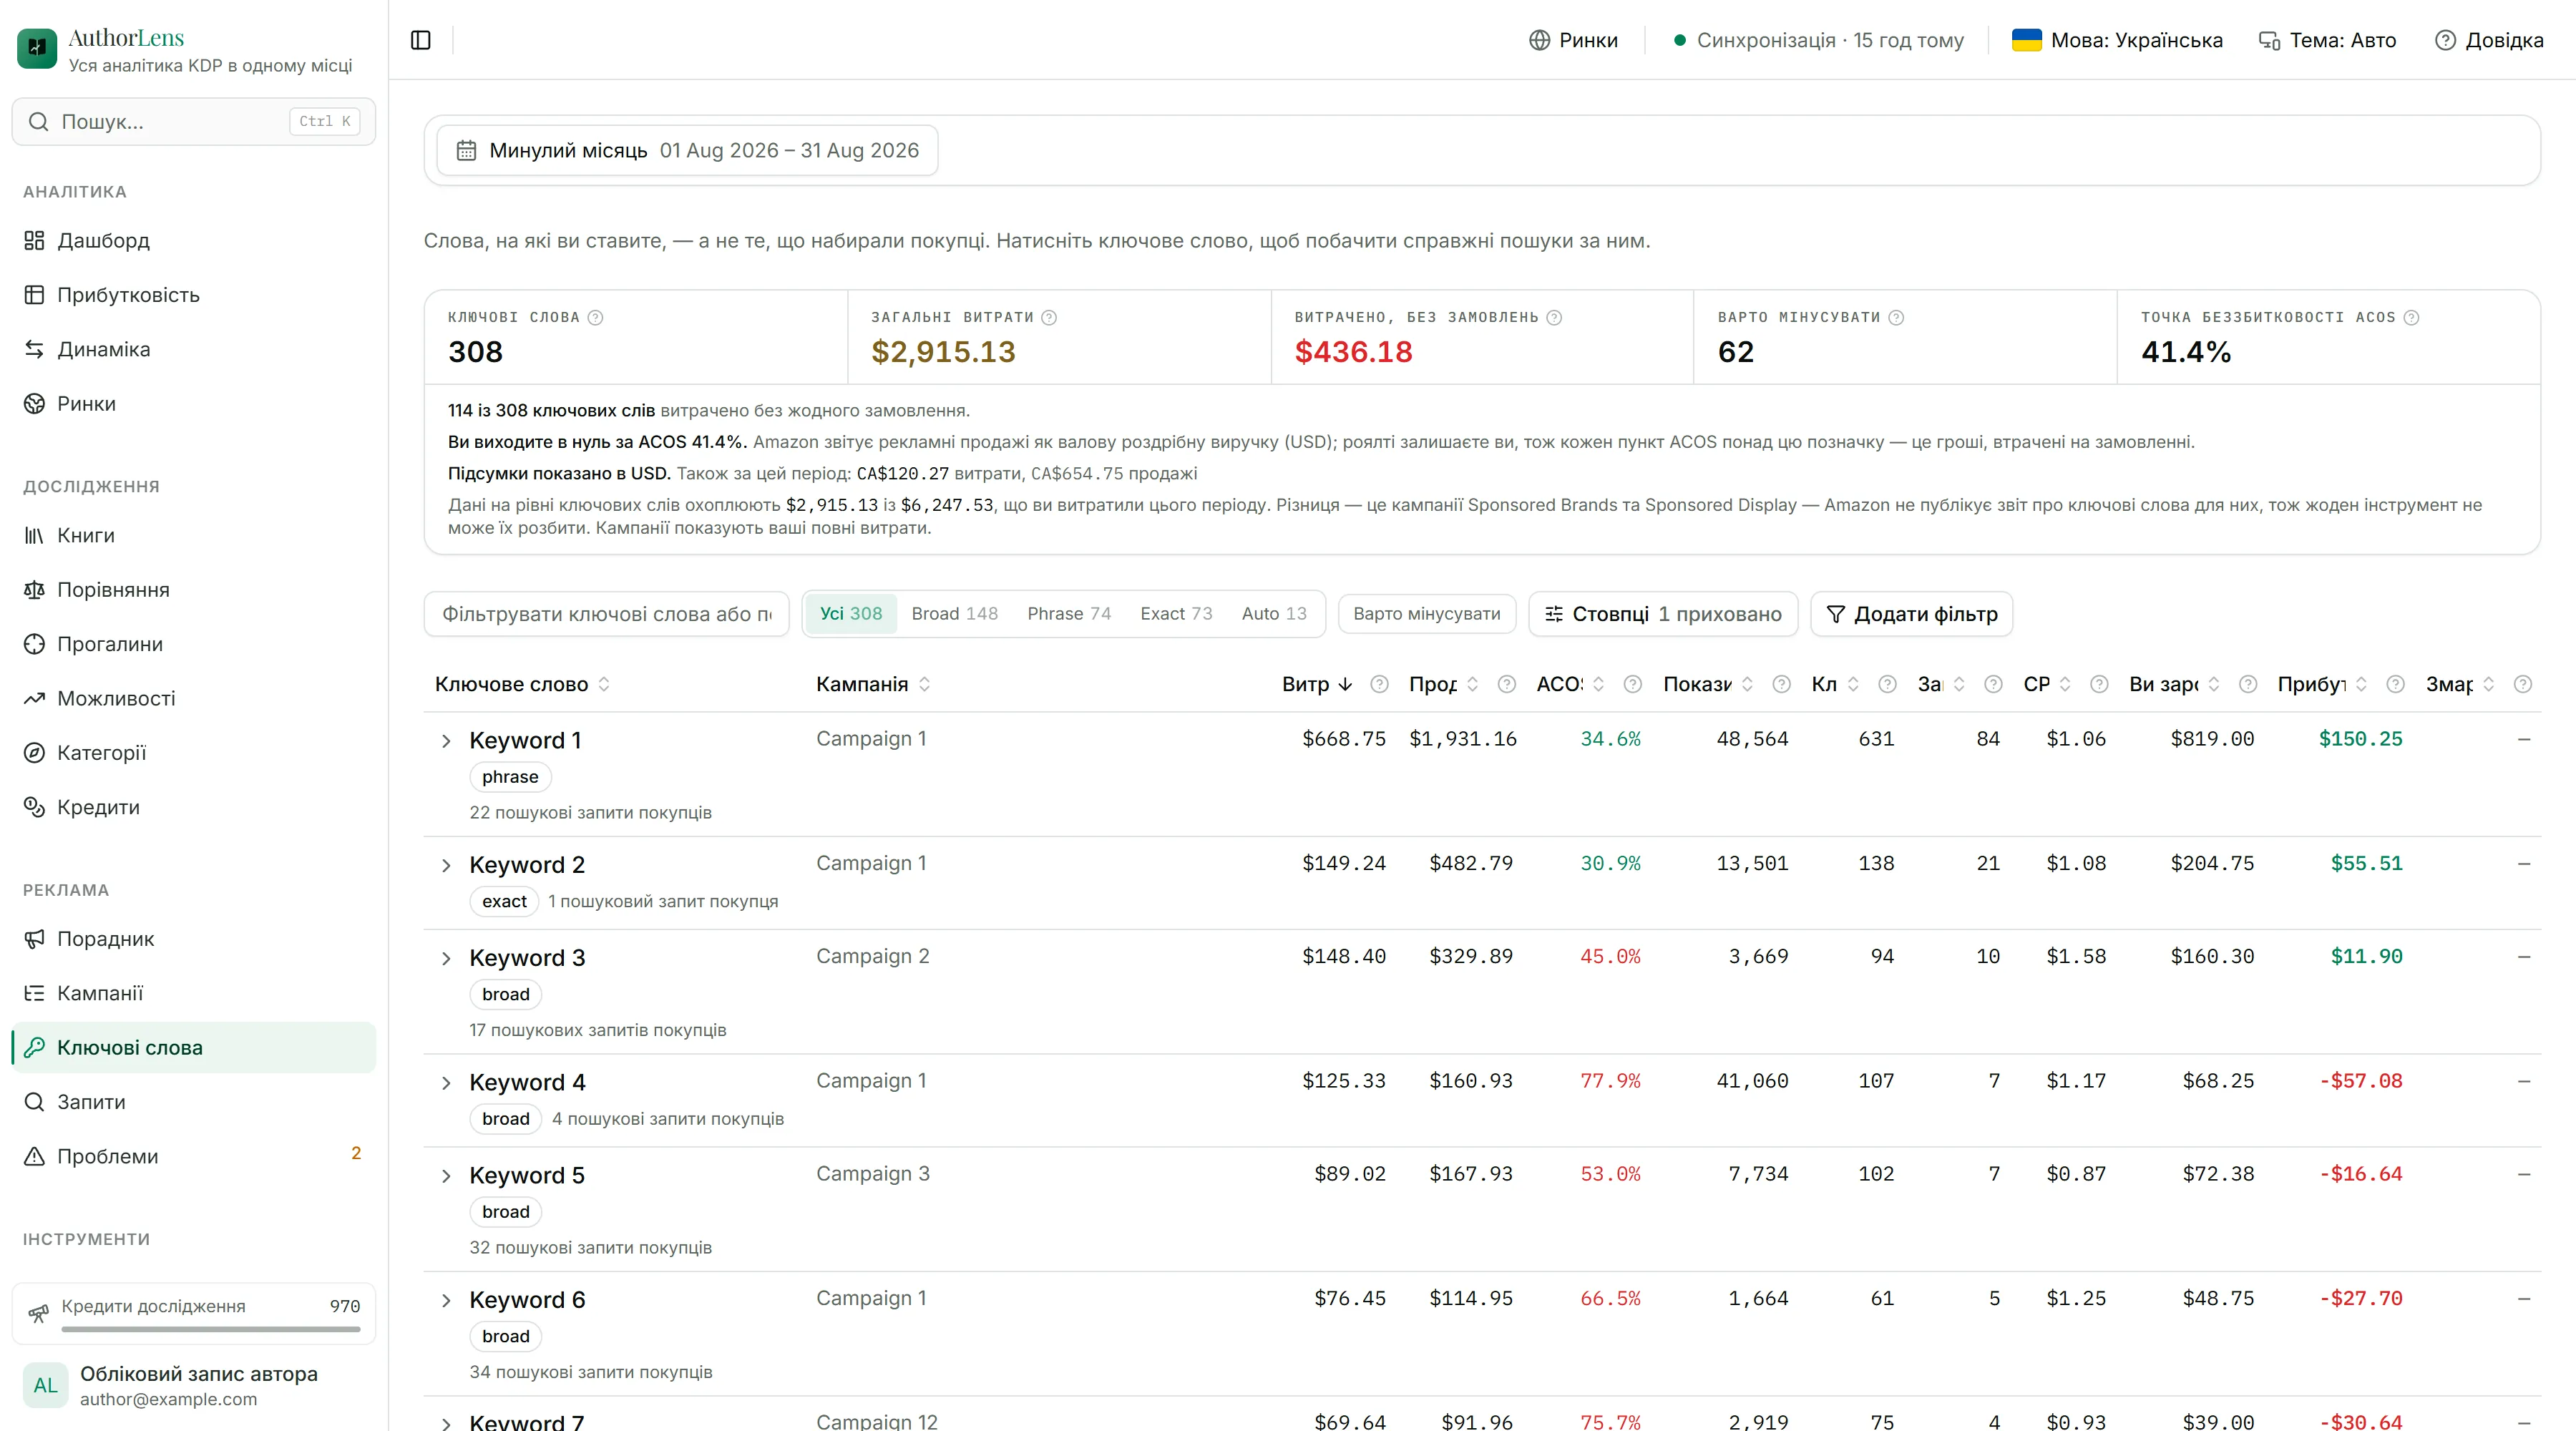Select the Broad 148 tab
Image resolution: width=2576 pixels, height=1431 pixels.
pos(954,614)
